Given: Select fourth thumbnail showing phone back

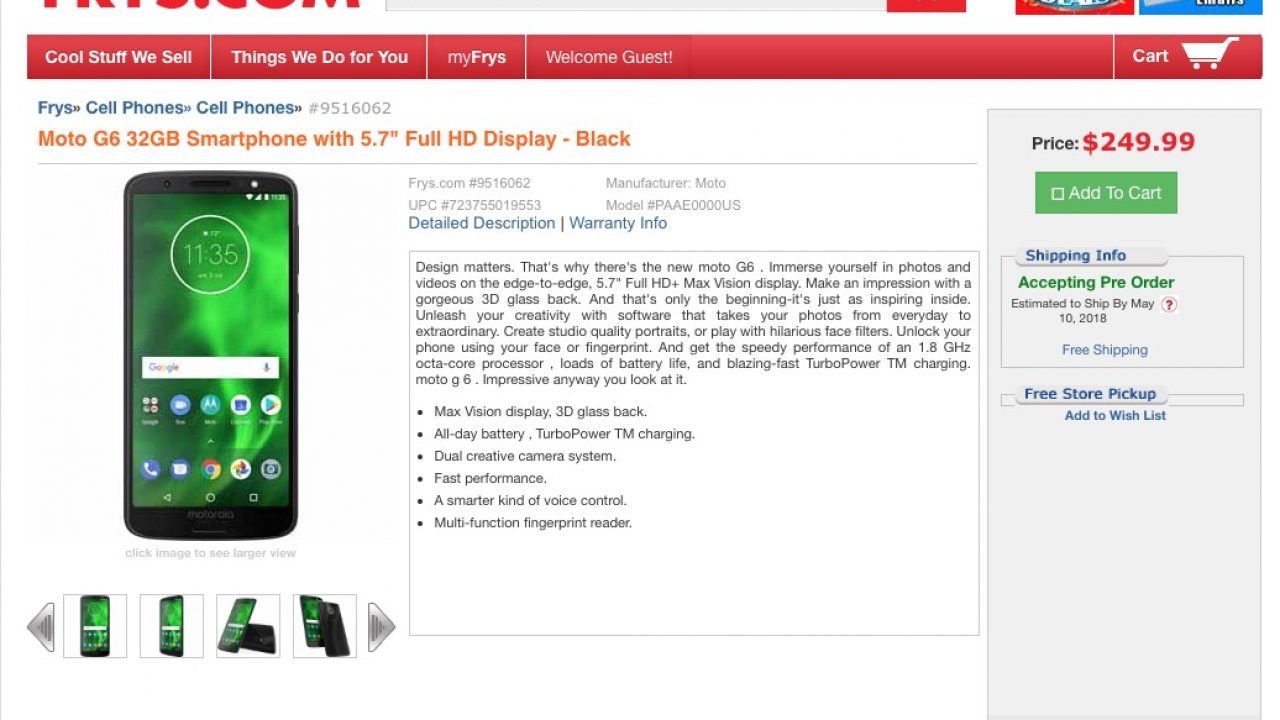Looking at the screenshot, I should tap(325, 626).
